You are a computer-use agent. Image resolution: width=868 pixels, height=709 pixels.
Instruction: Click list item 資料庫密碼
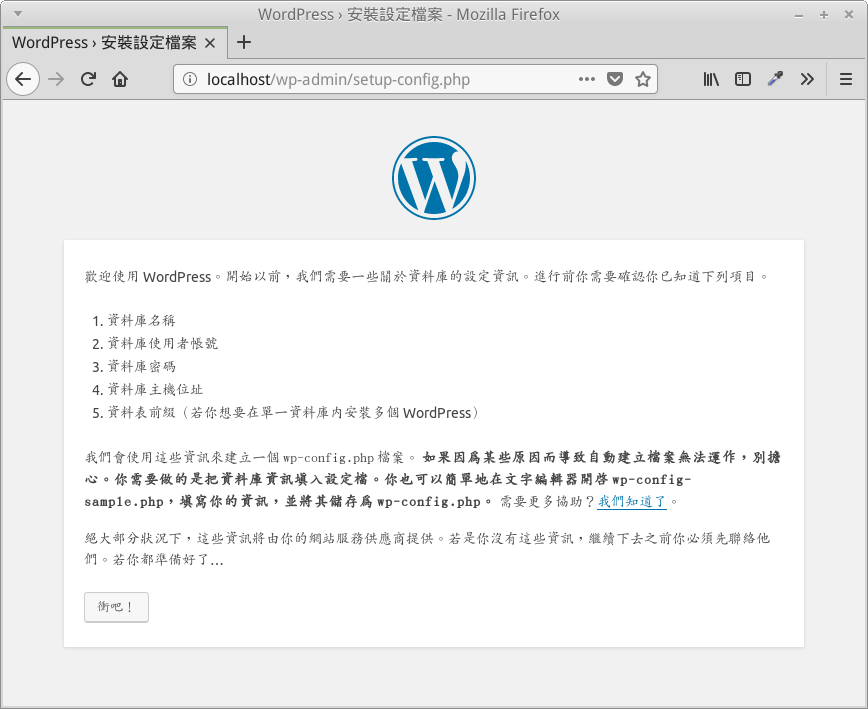click(x=141, y=366)
